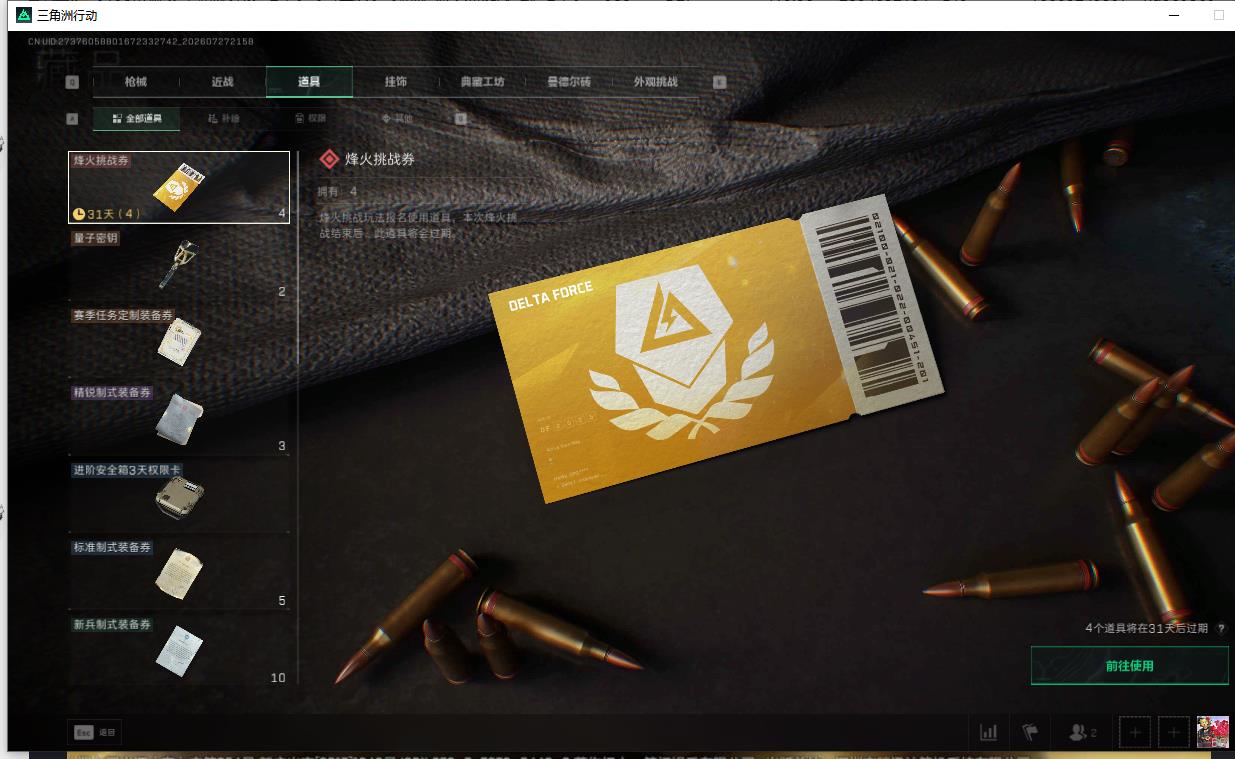Open the 曼德尔砖 tab
Viewport: 1235px width, 759px height.
(569, 82)
